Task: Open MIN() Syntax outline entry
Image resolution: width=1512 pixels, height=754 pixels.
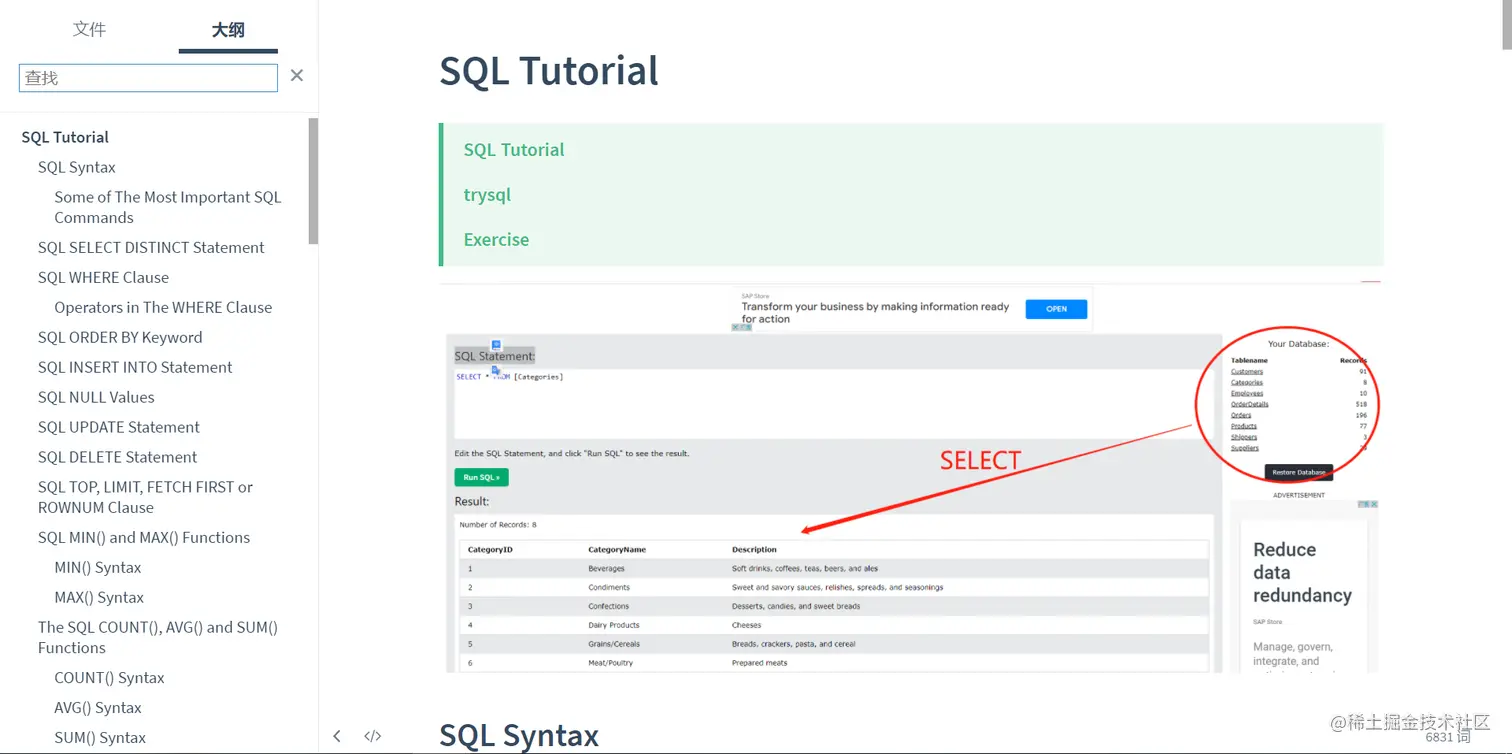Action: [x=98, y=567]
